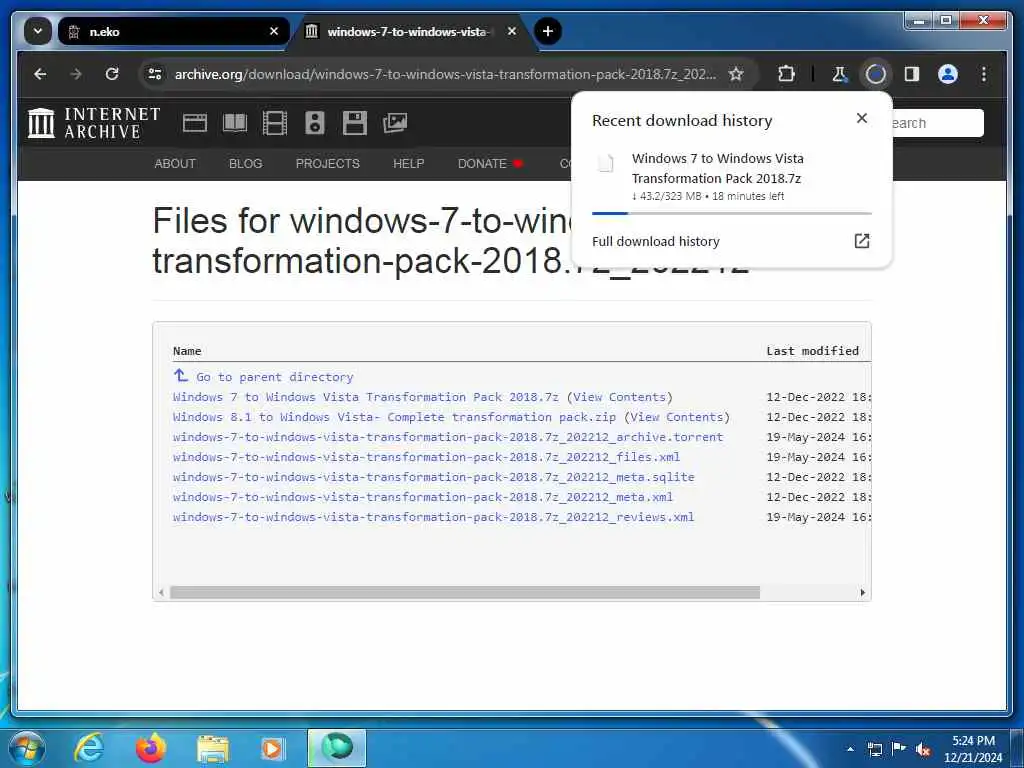The height and width of the screenshot is (768, 1024).
Task: Click the Last modified column header
Action: pyautogui.click(x=812, y=351)
